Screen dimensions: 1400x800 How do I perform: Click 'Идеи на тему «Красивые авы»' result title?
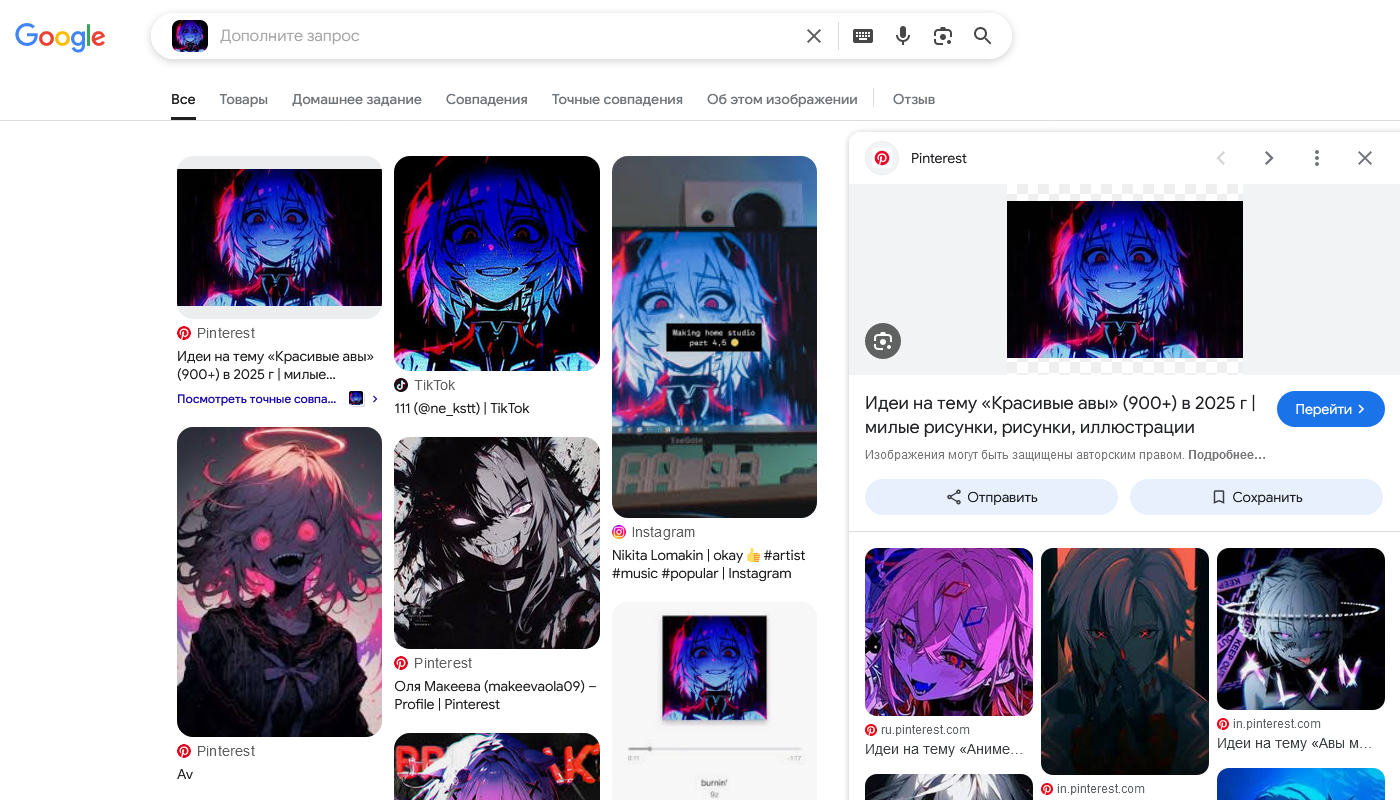pyautogui.click(x=276, y=365)
